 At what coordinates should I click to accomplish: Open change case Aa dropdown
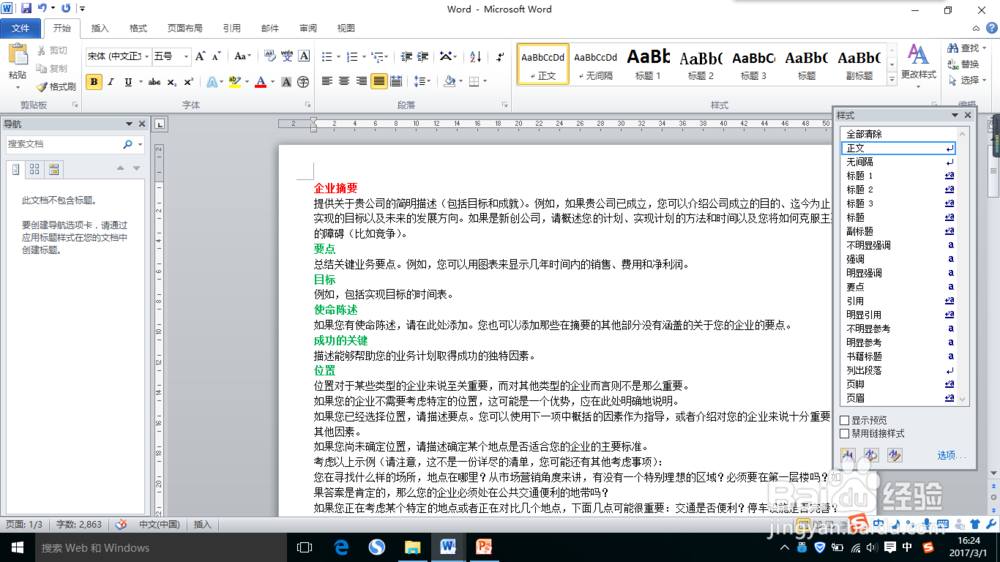(242, 56)
